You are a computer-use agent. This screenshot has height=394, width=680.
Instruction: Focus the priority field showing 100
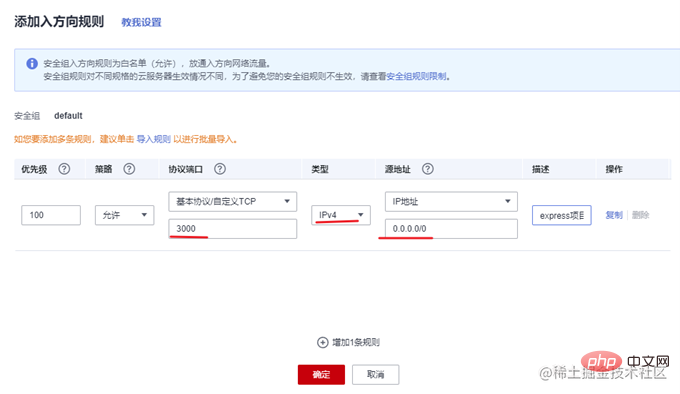pyautogui.click(x=51, y=215)
